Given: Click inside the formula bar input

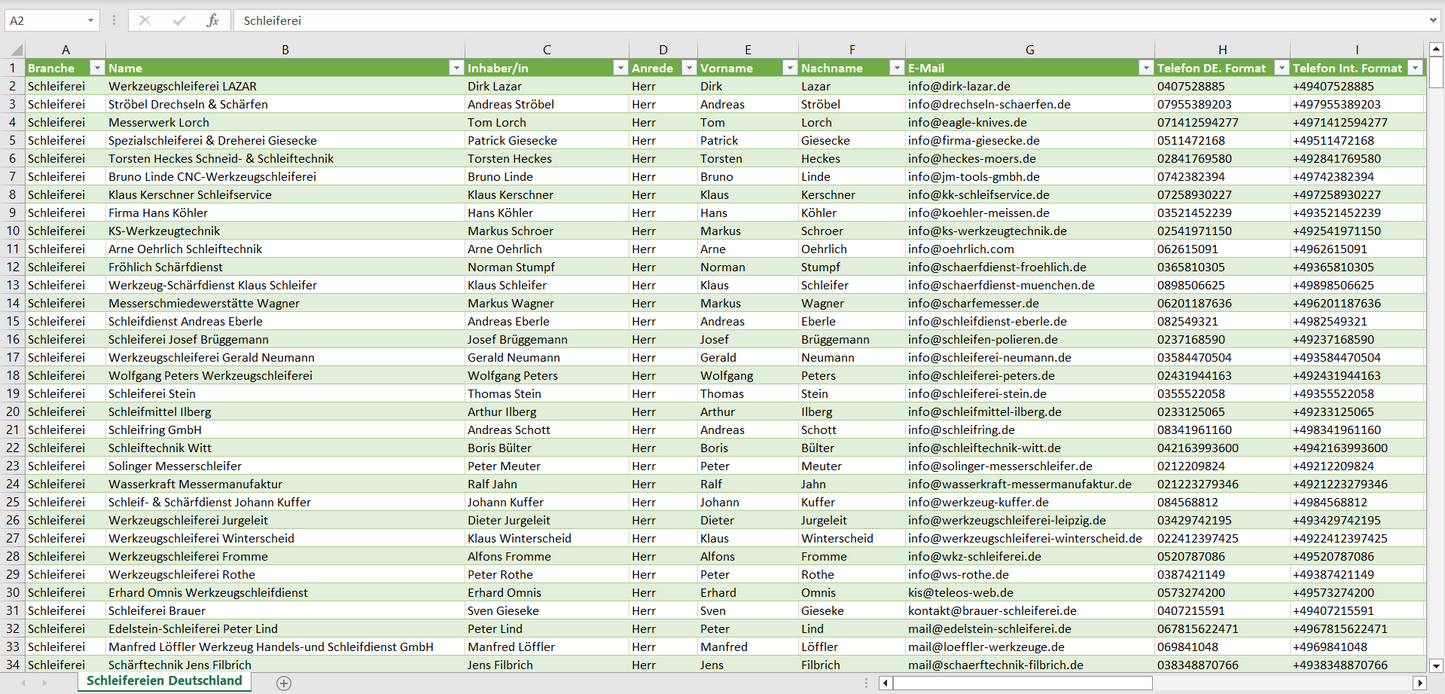Looking at the screenshot, I should click(800, 20).
